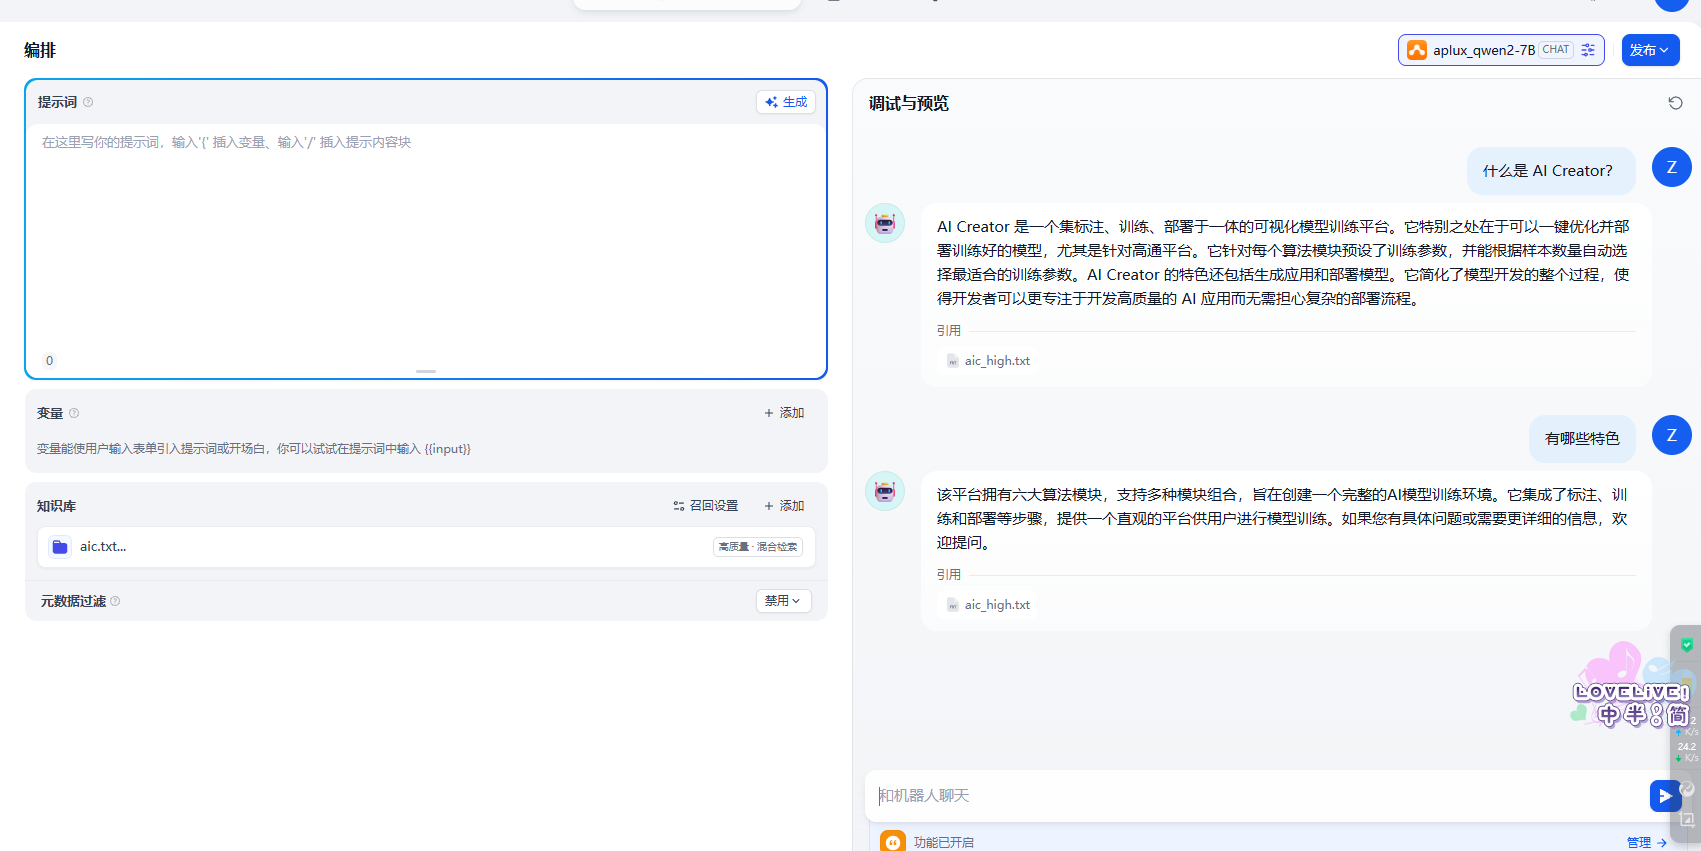The image size is (1701, 851).
Task: Open the aic_high.txt citation under the second answer
Action: coord(988,605)
